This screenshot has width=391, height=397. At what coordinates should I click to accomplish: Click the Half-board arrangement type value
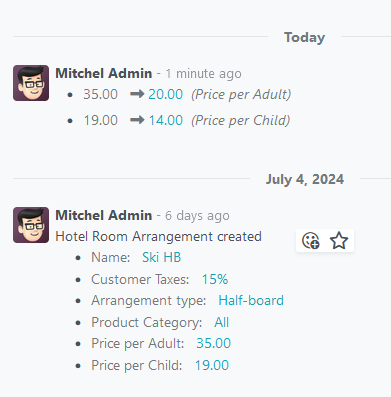click(251, 301)
